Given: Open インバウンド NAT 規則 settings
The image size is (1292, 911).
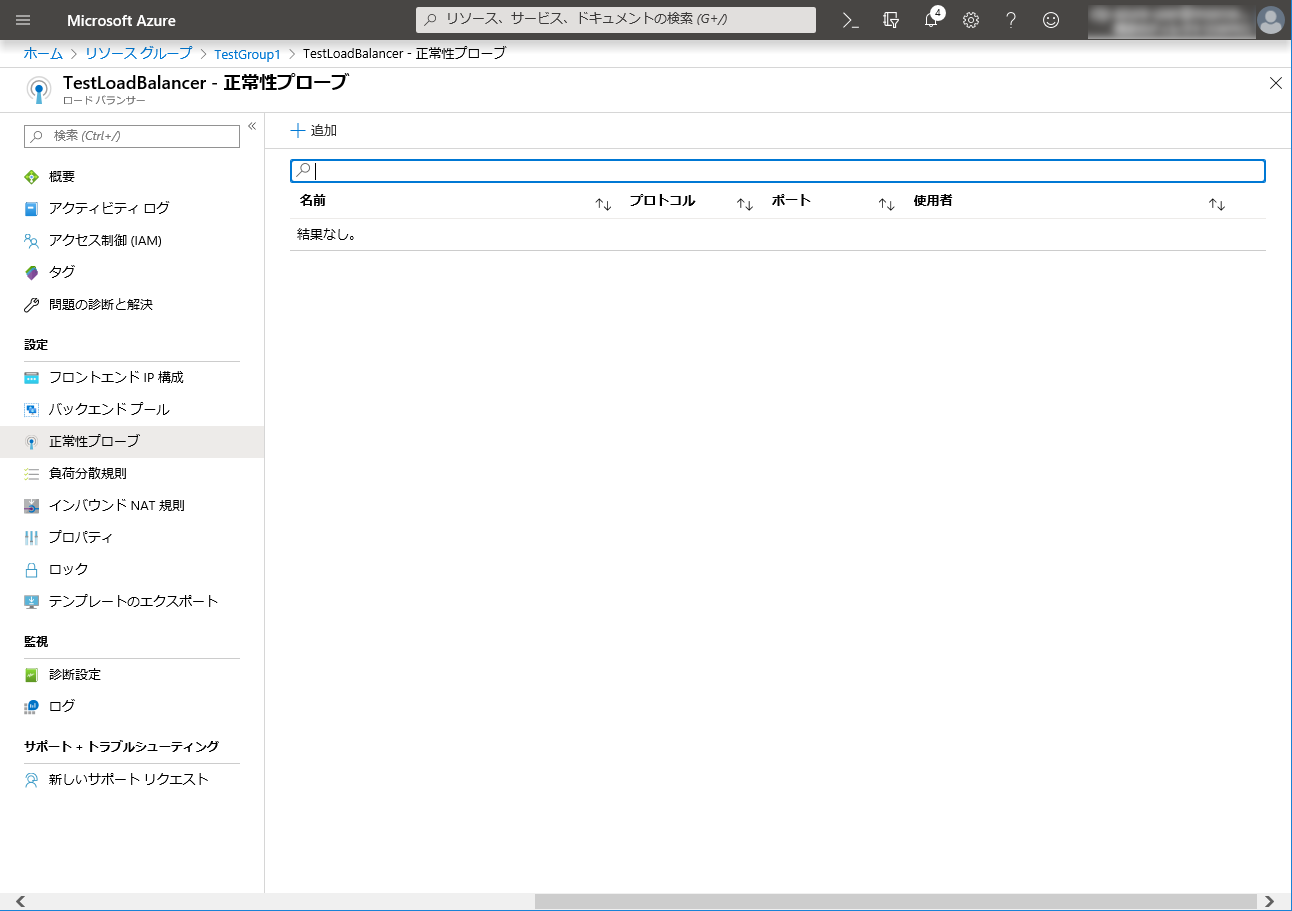Looking at the screenshot, I should [116, 505].
